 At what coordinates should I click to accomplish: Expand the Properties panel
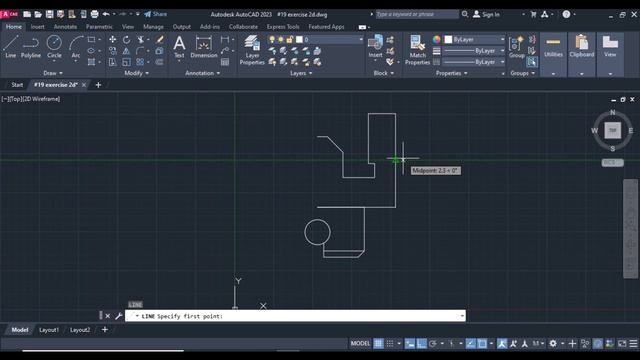(451, 73)
